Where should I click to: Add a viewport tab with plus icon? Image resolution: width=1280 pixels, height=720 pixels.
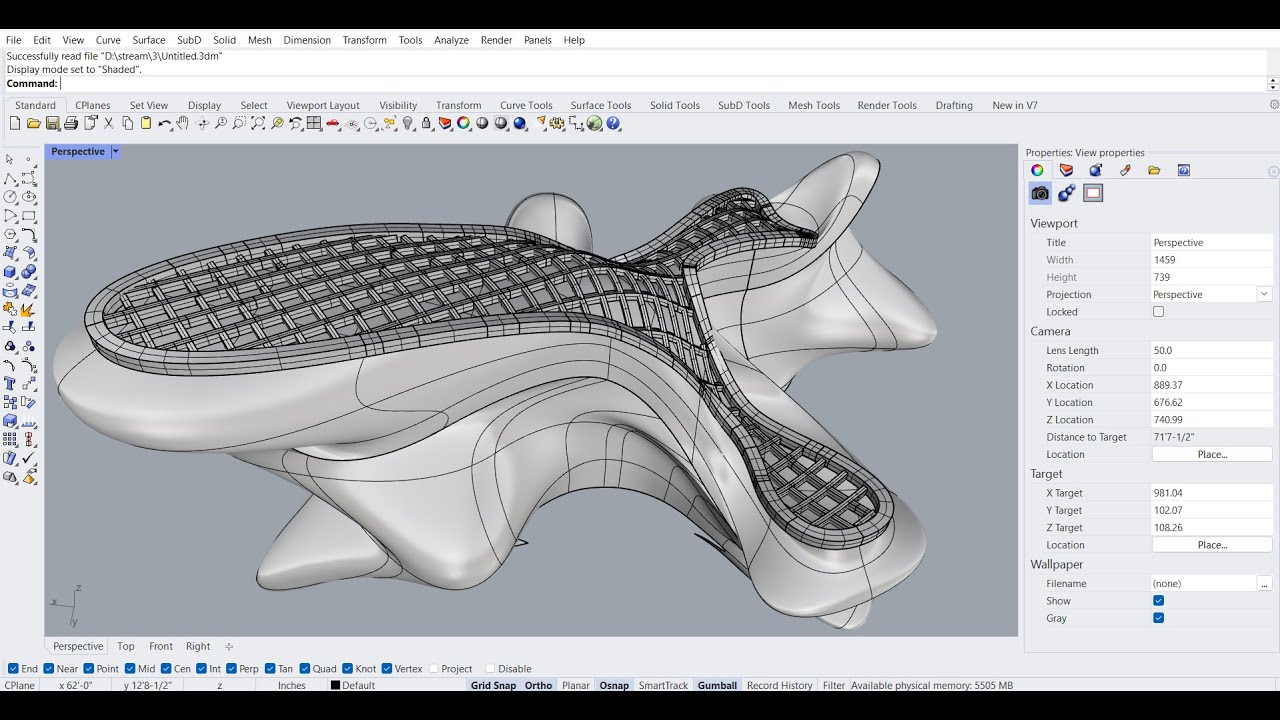229,646
